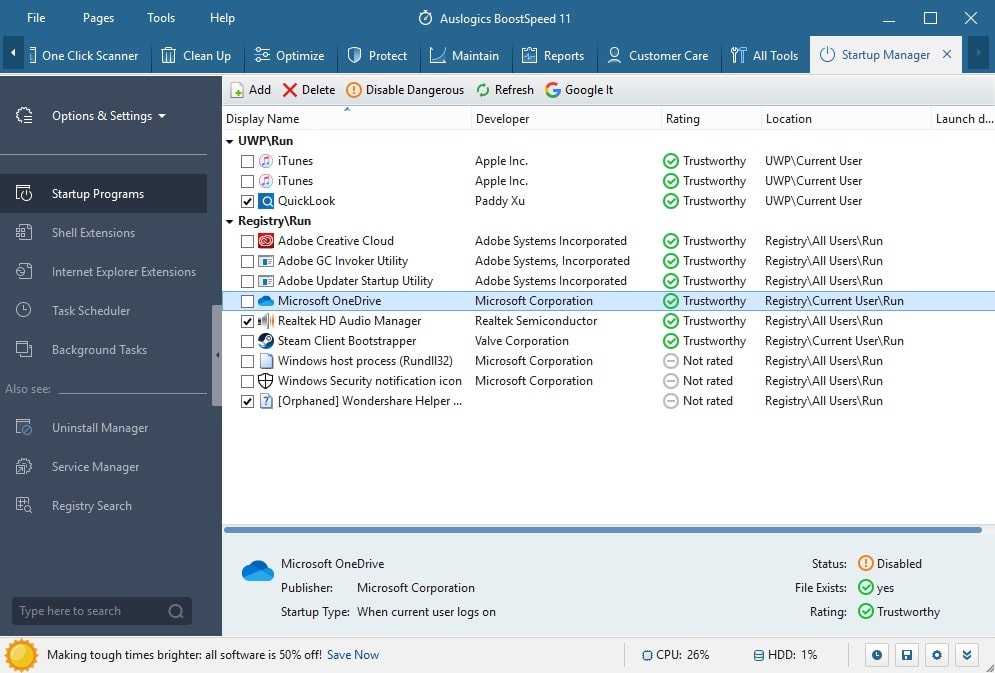Sort by Display Name column header
The image size is (995, 673).
point(346,119)
